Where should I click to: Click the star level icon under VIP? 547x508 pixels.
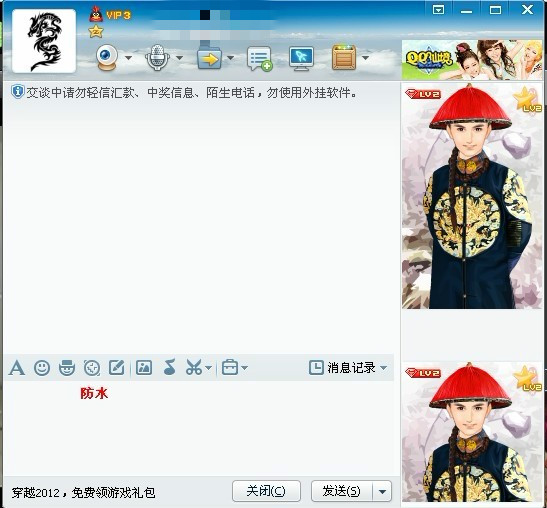click(x=96, y=32)
